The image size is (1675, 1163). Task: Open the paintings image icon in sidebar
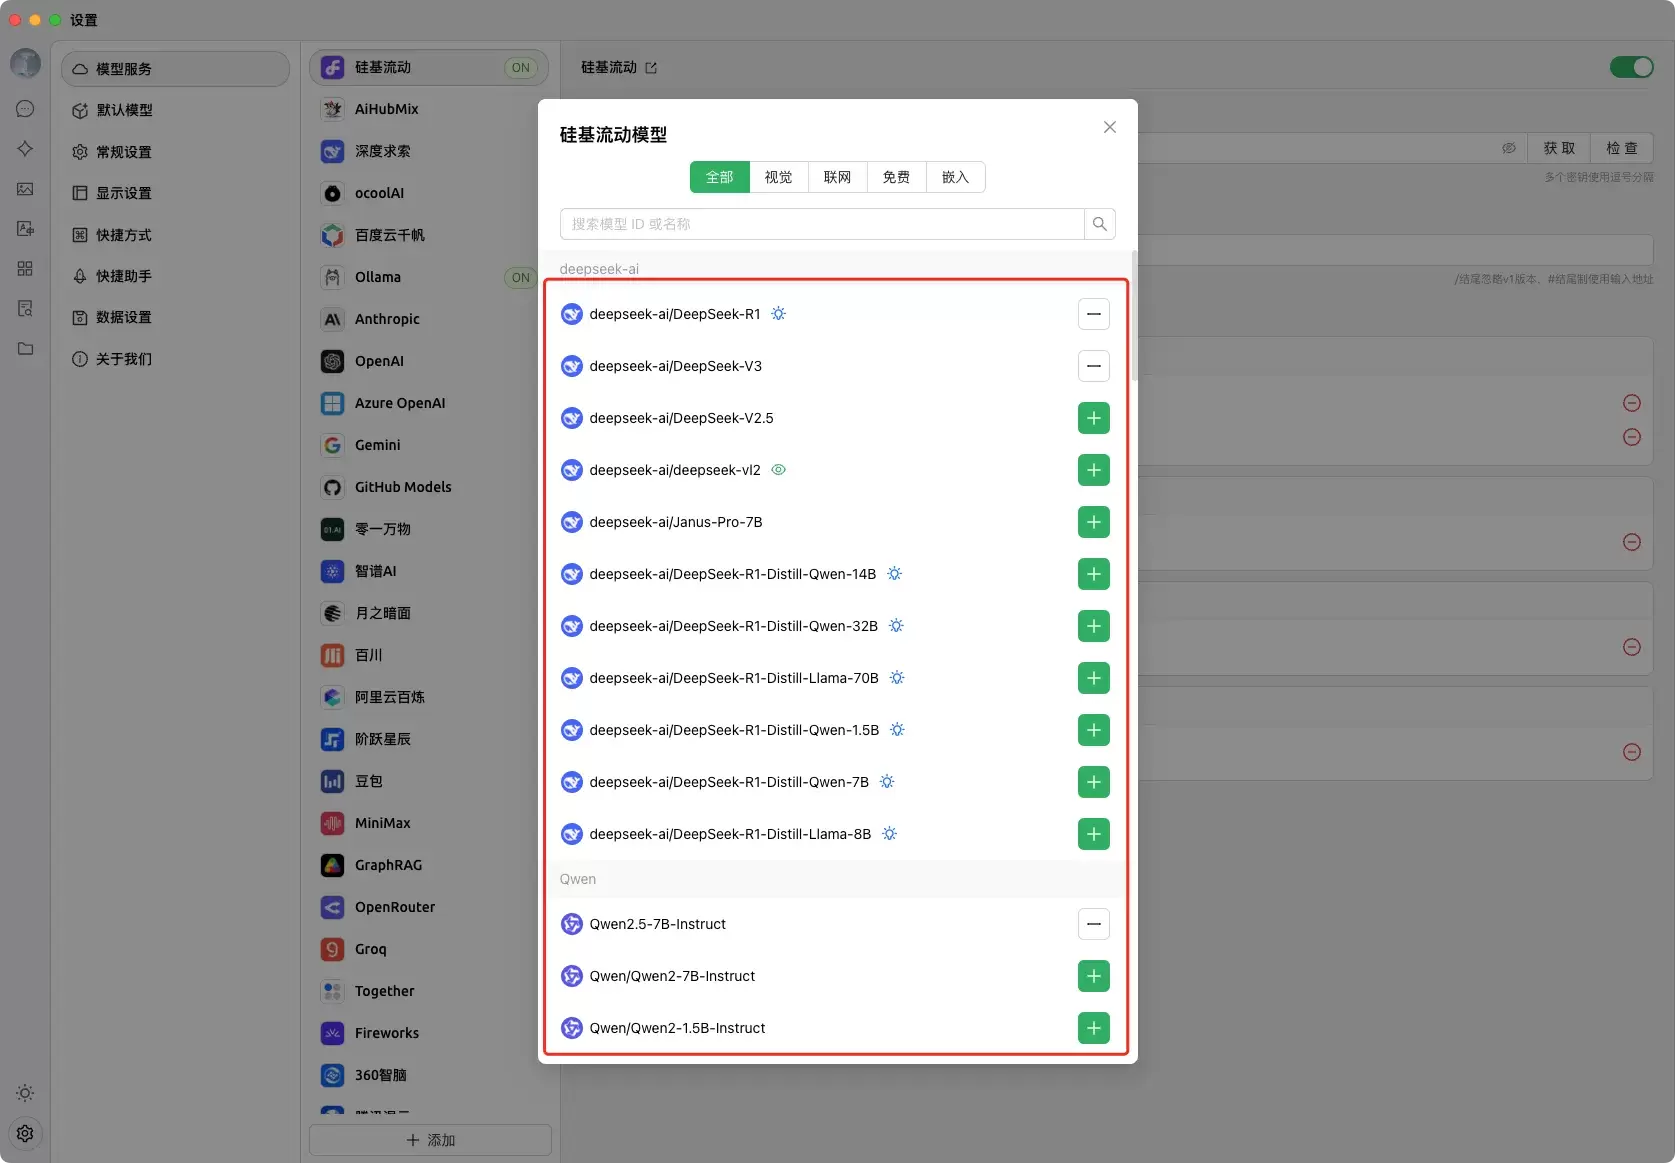pos(25,189)
